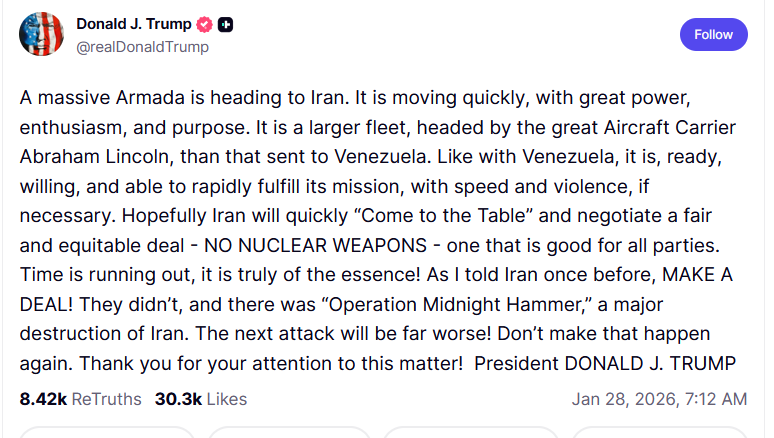Open the Jan 28, 2026 timestamp
The width and height of the screenshot is (774, 438).
click(x=659, y=399)
